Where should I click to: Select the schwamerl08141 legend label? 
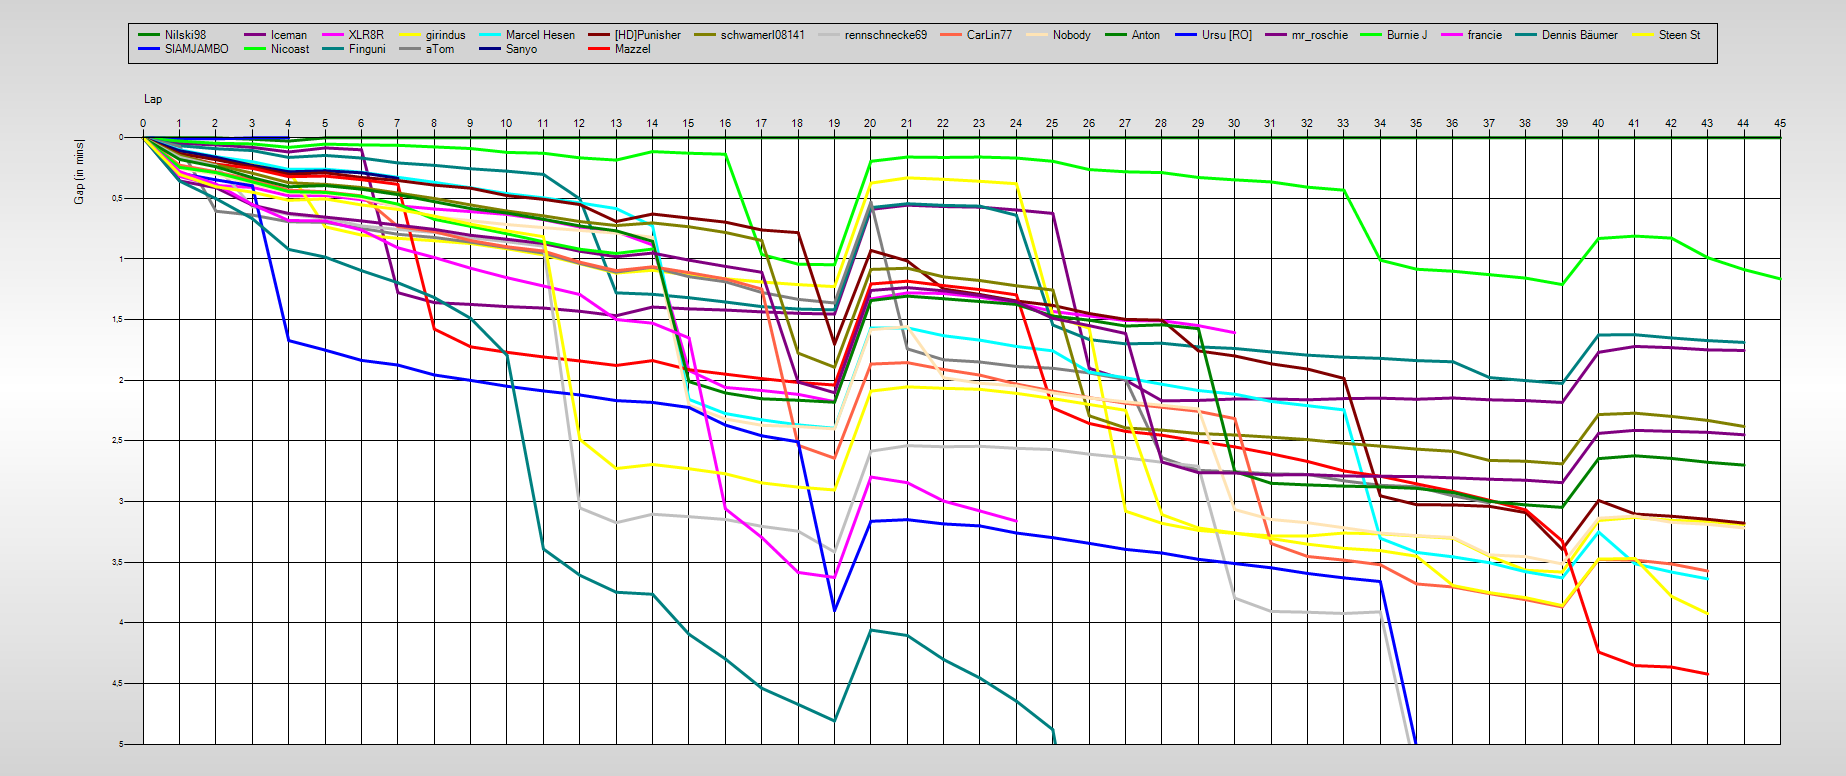coord(762,35)
